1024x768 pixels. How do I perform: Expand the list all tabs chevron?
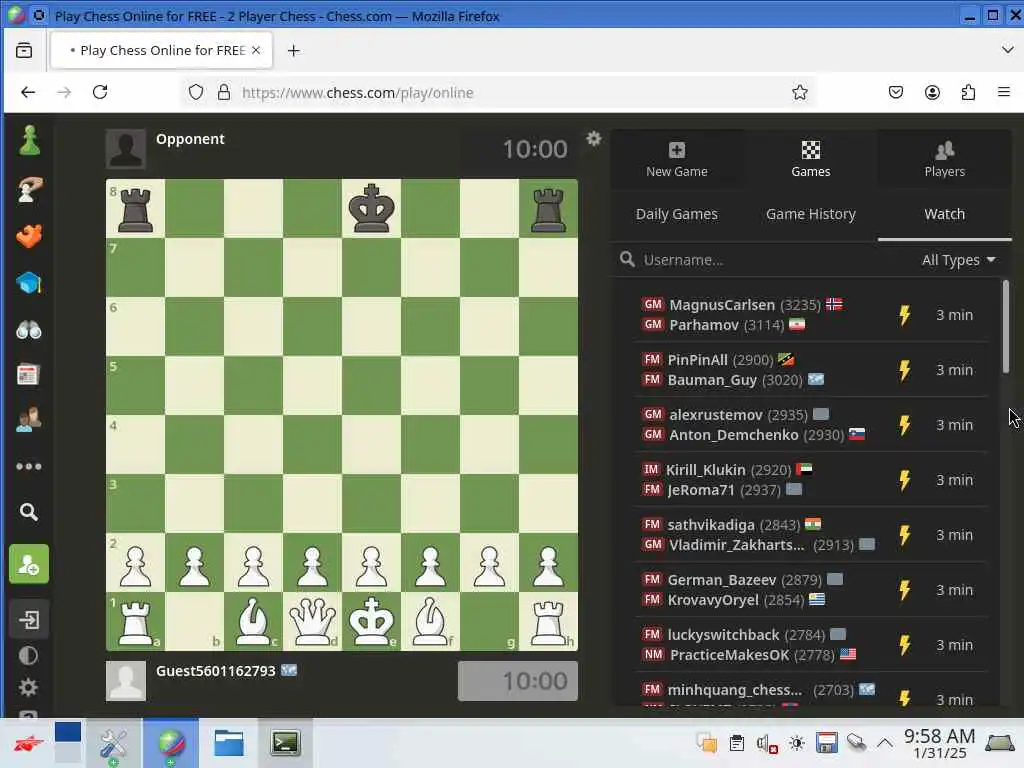[1007, 50]
